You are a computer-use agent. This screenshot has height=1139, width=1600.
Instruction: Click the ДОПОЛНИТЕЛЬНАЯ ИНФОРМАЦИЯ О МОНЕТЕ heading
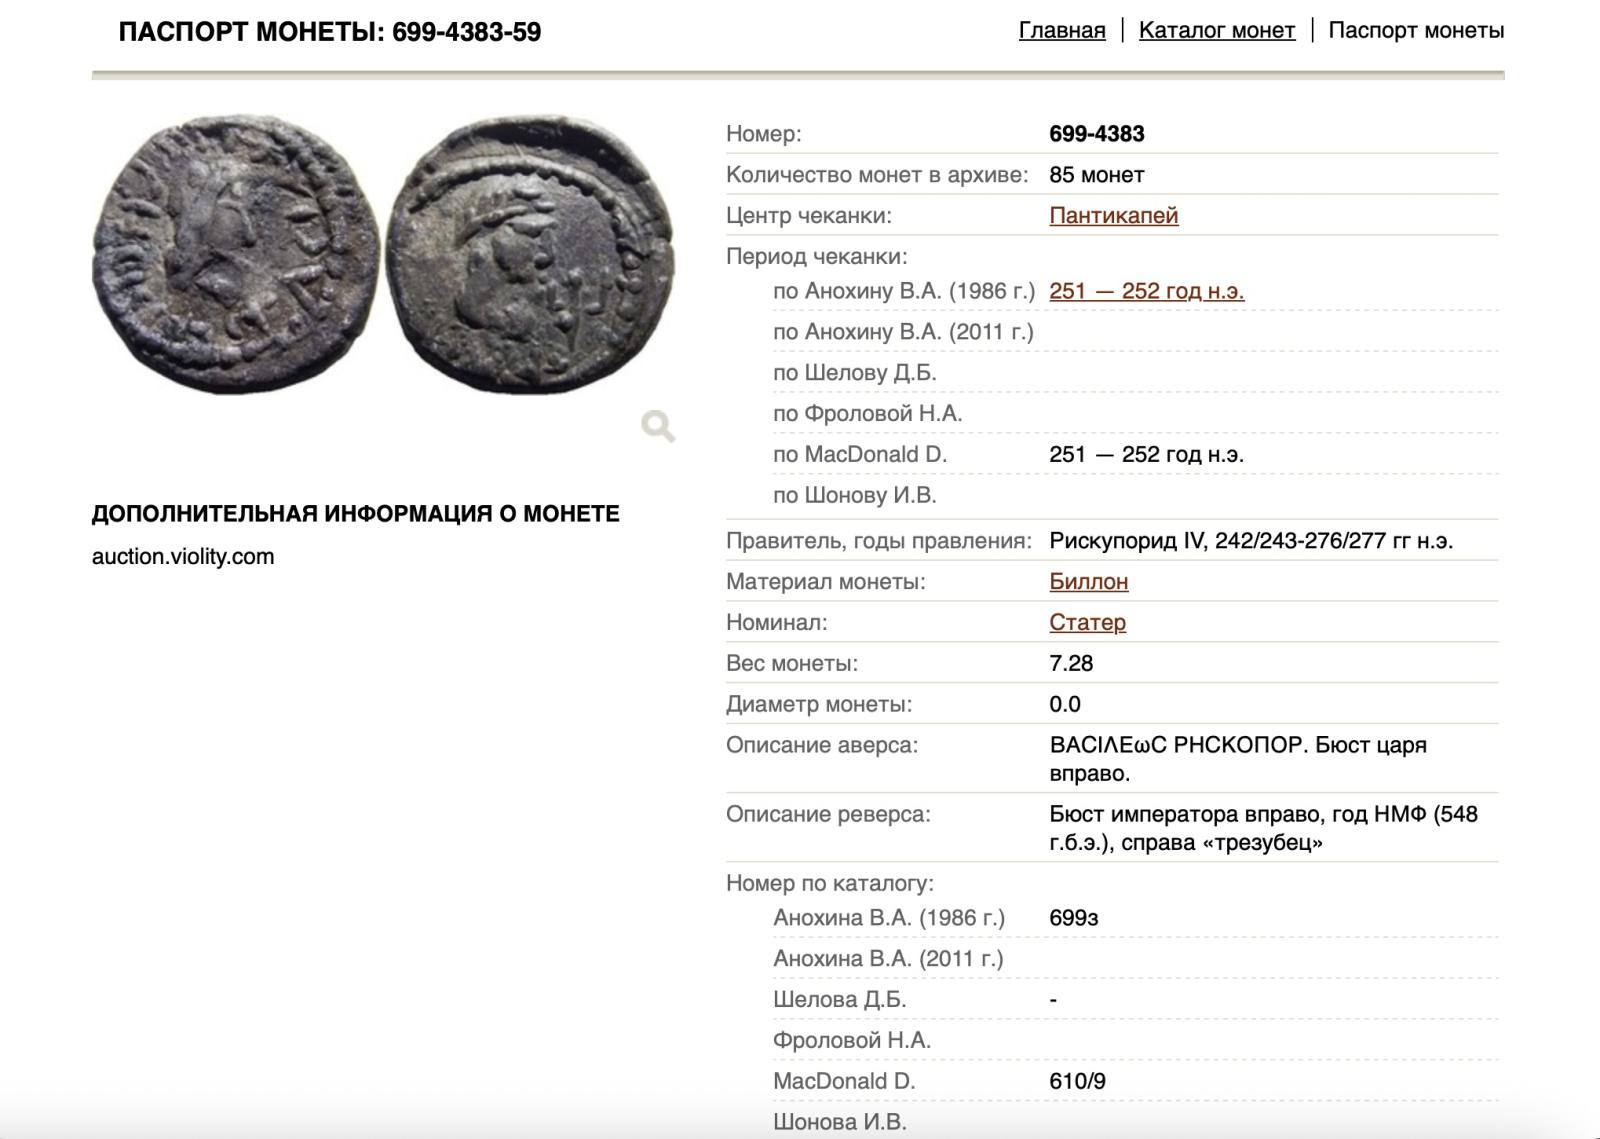355,514
